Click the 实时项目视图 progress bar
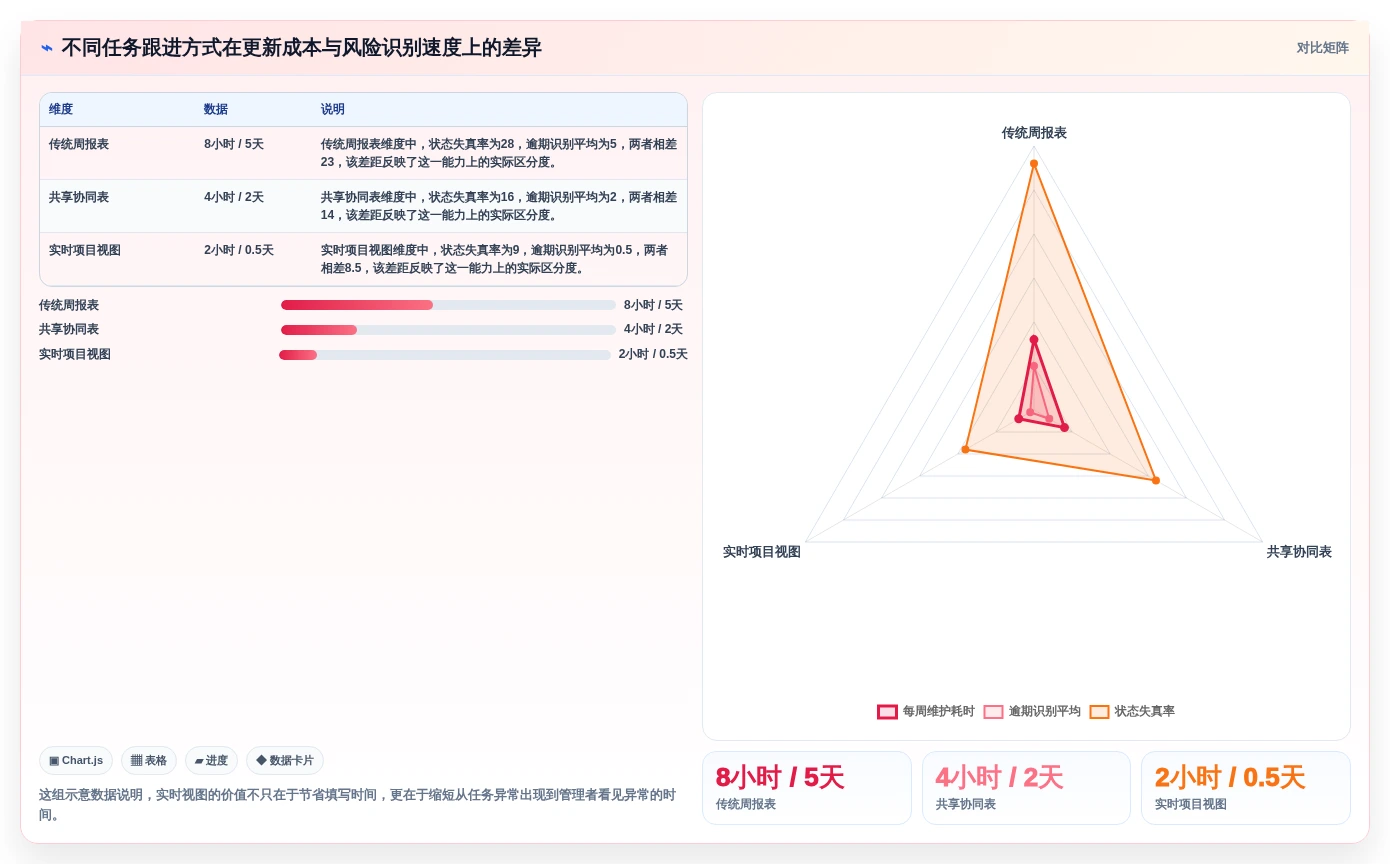 (x=445, y=355)
